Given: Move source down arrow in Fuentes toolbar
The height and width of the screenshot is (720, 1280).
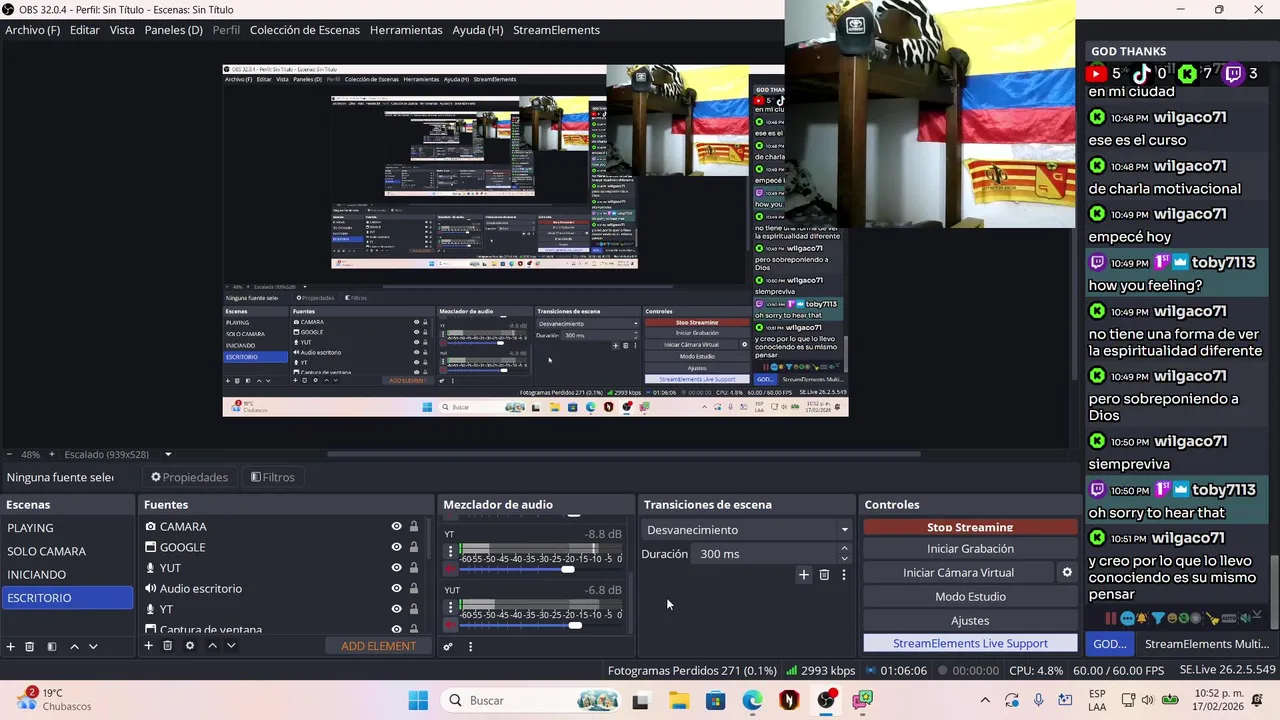Looking at the screenshot, I should (231, 646).
